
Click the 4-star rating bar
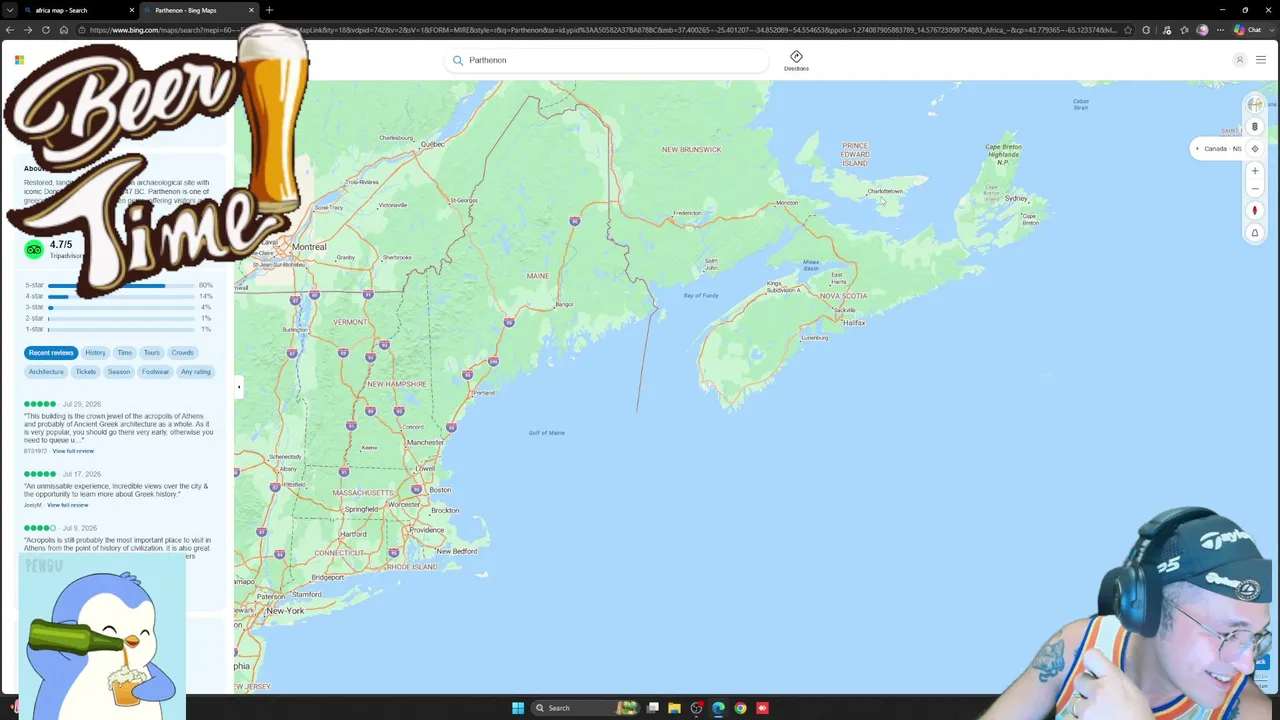click(x=121, y=297)
